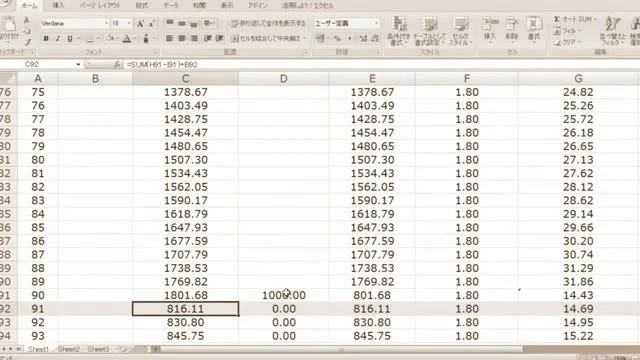Click the Fill Color bucket icon
640x360 pixels.
[x=109, y=39]
